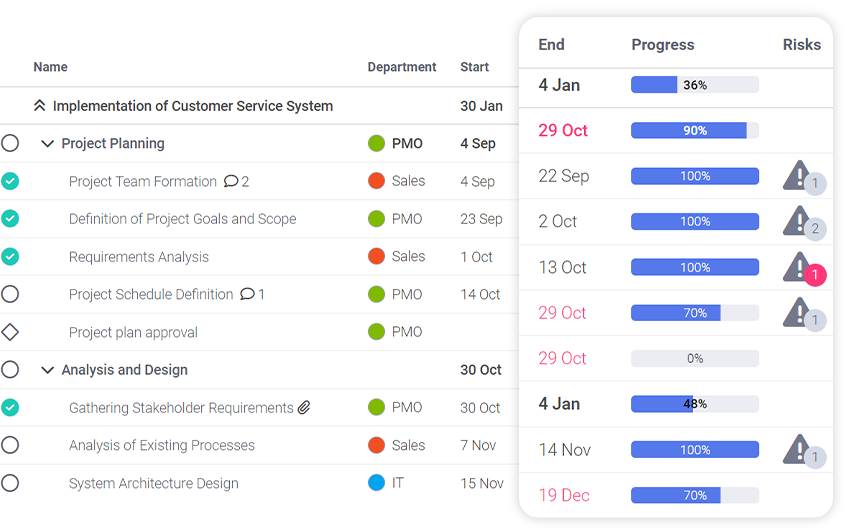The height and width of the screenshot is (531, 850).
Task: Sort by the Department column header
Action: (401, 67)
